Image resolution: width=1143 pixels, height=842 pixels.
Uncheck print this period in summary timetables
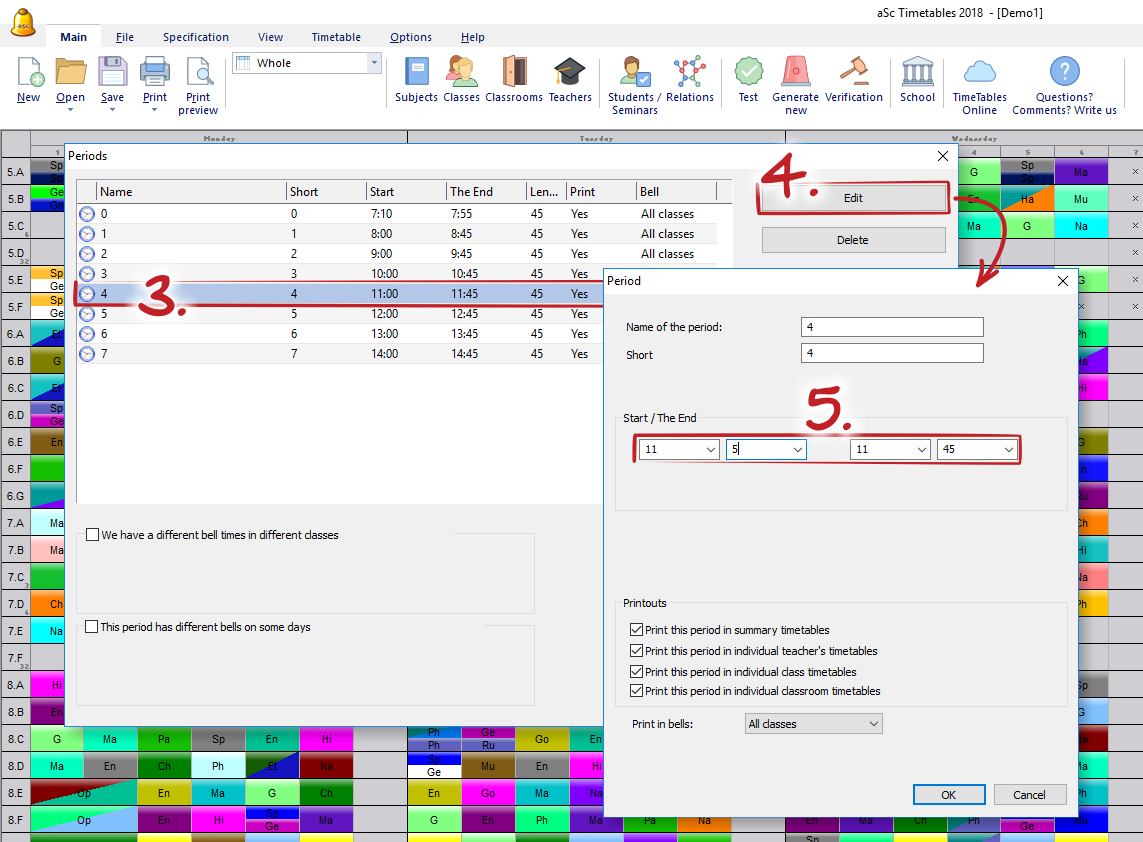click(637, 630)
